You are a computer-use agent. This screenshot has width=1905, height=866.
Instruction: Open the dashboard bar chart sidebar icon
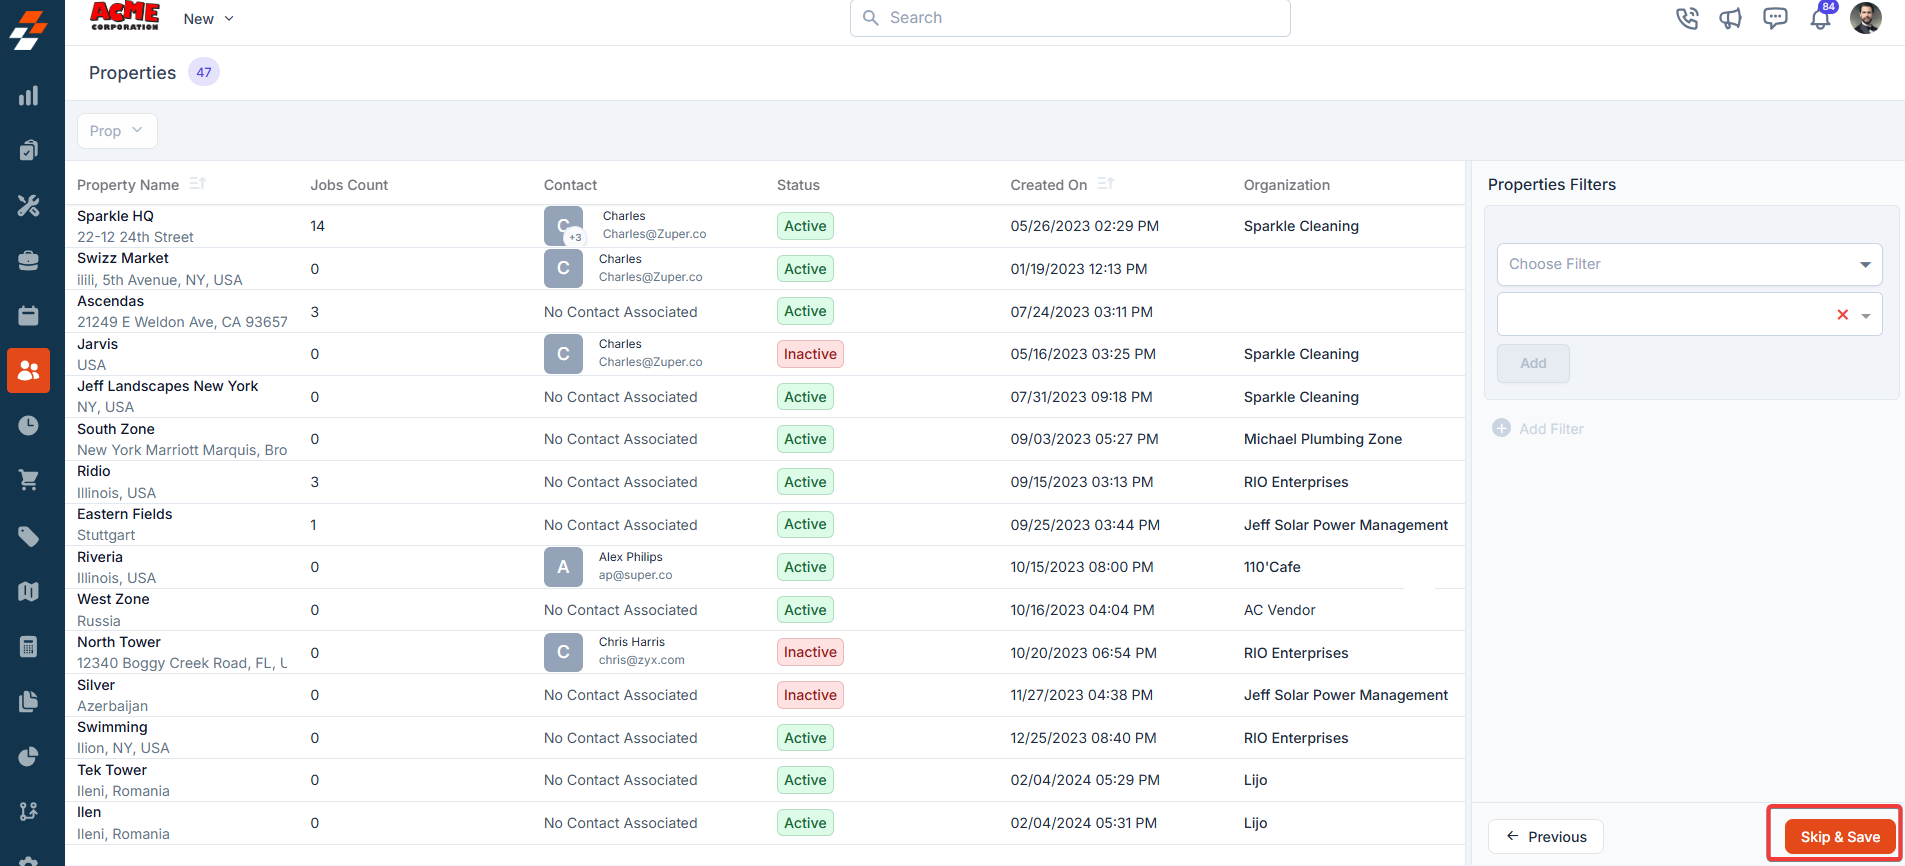pos(28,96)
